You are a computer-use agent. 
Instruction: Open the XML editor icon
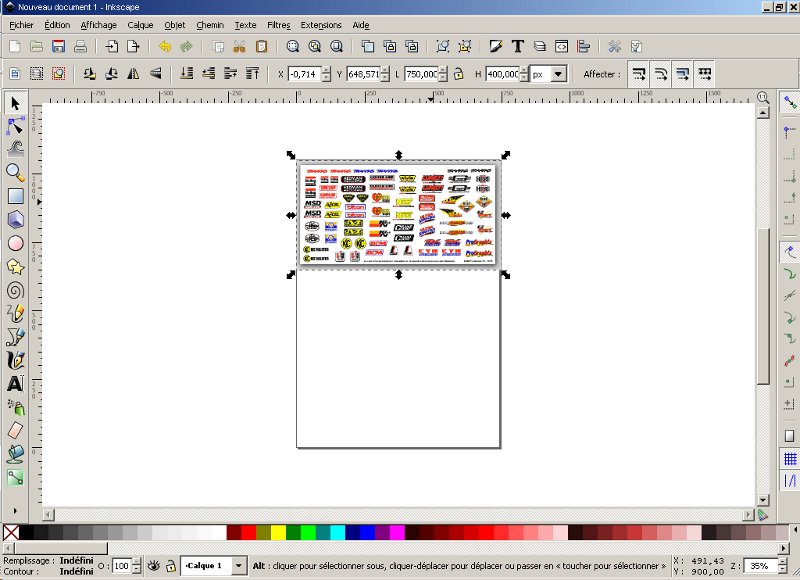pos(561,46)
